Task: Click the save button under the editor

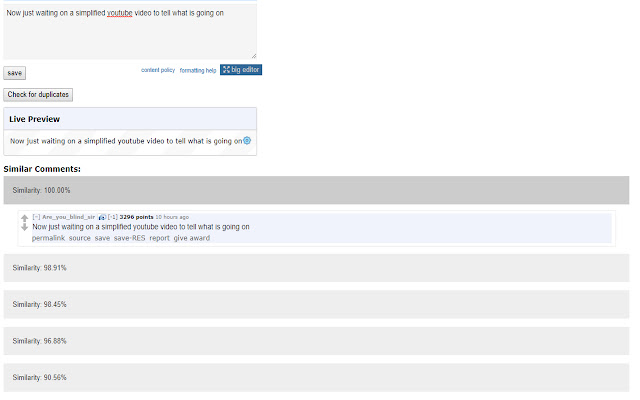Action: point(15,73)
